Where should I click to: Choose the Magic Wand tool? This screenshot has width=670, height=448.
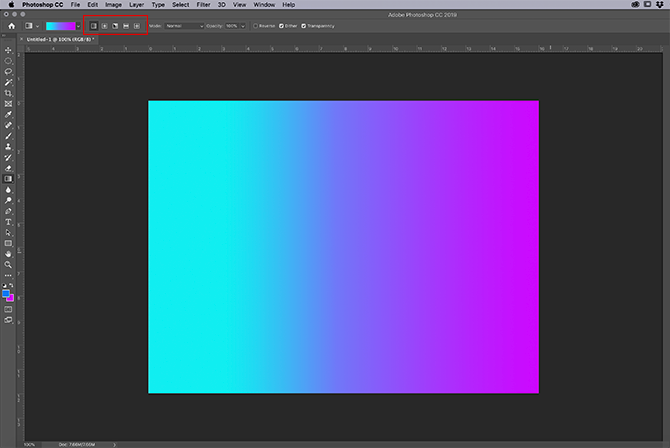point(9,82)
